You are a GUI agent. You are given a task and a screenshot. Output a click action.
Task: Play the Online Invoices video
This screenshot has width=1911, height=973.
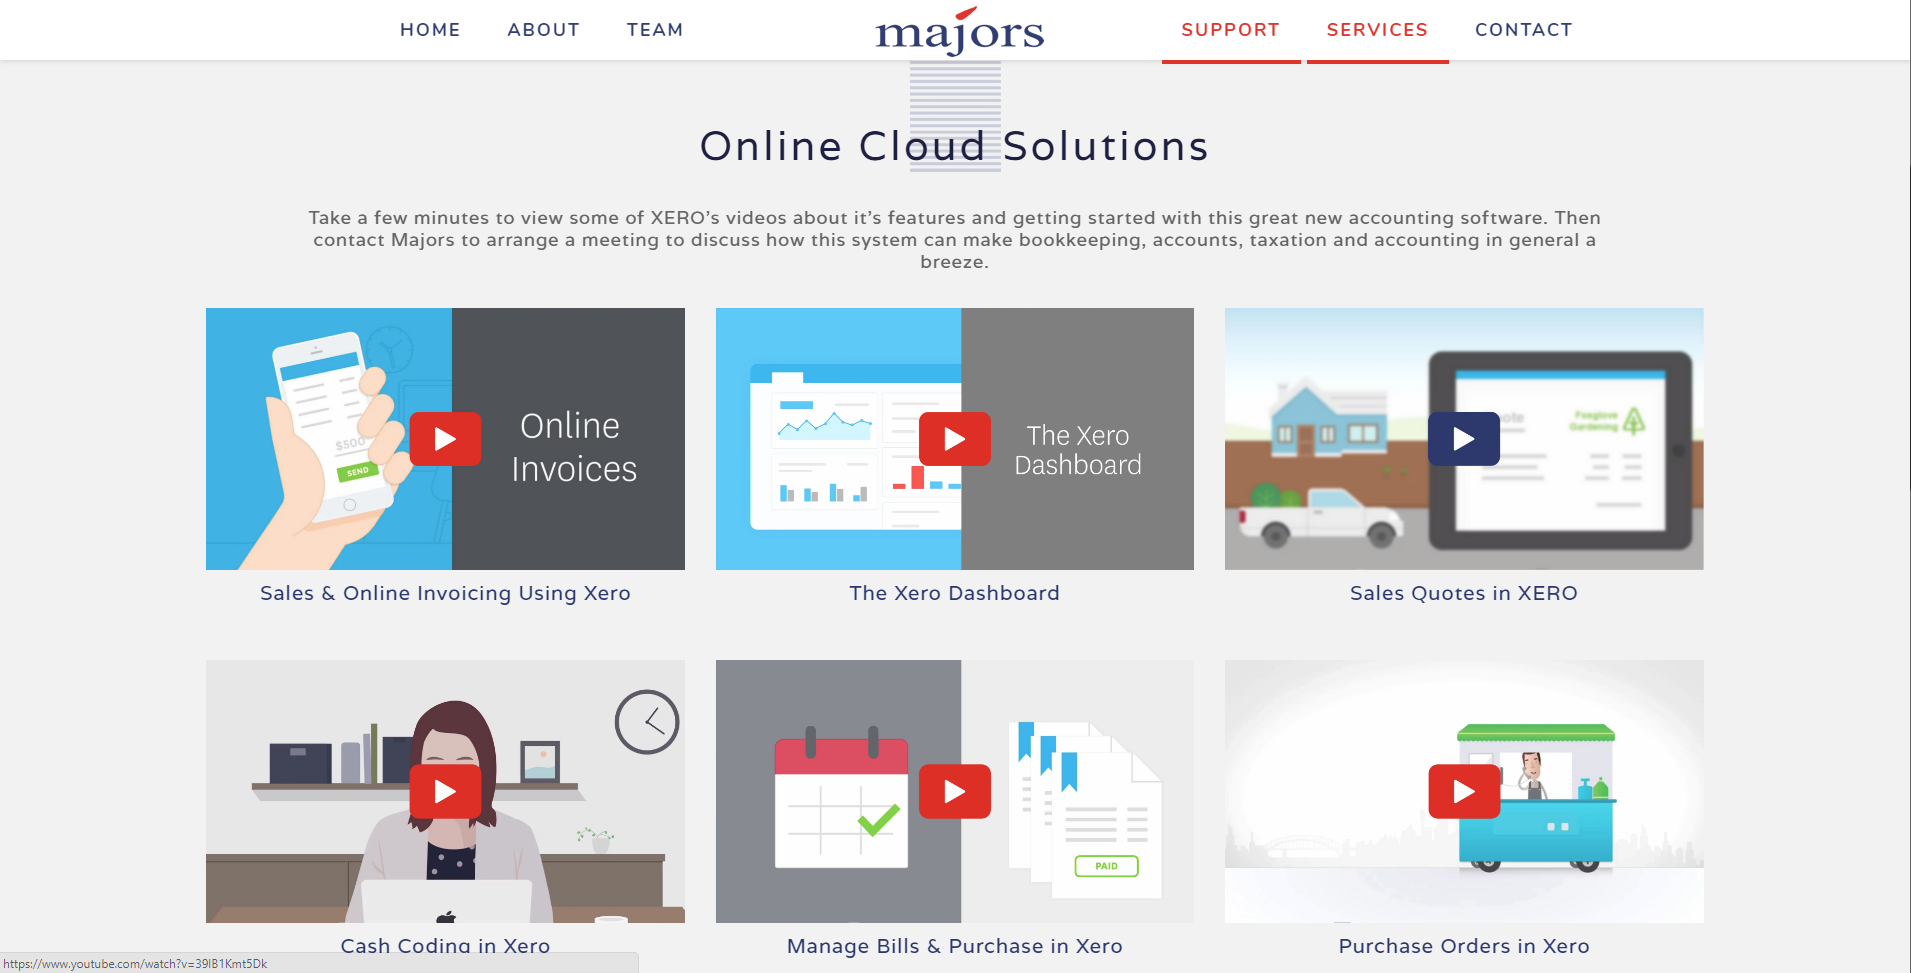[x=445, y=439]
